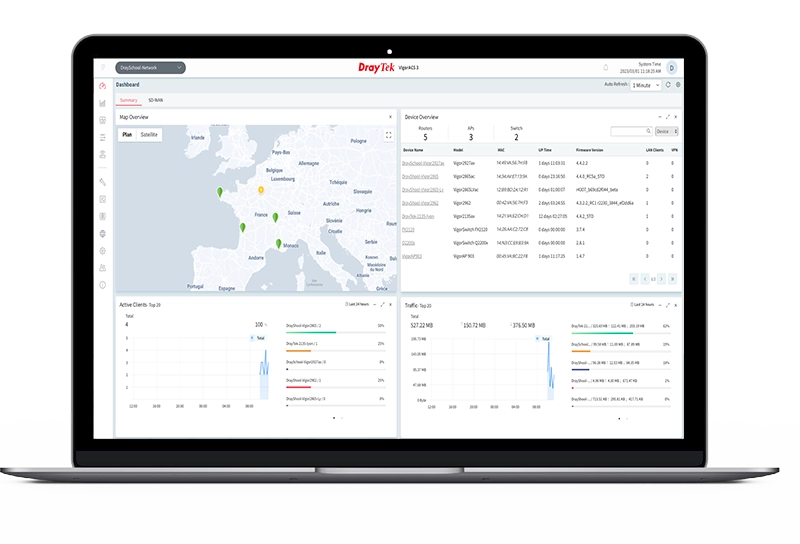This screenshot has height=544, width=800.
Task: Click the dashboard refresh icon
Action: click(x=668, y=85)
